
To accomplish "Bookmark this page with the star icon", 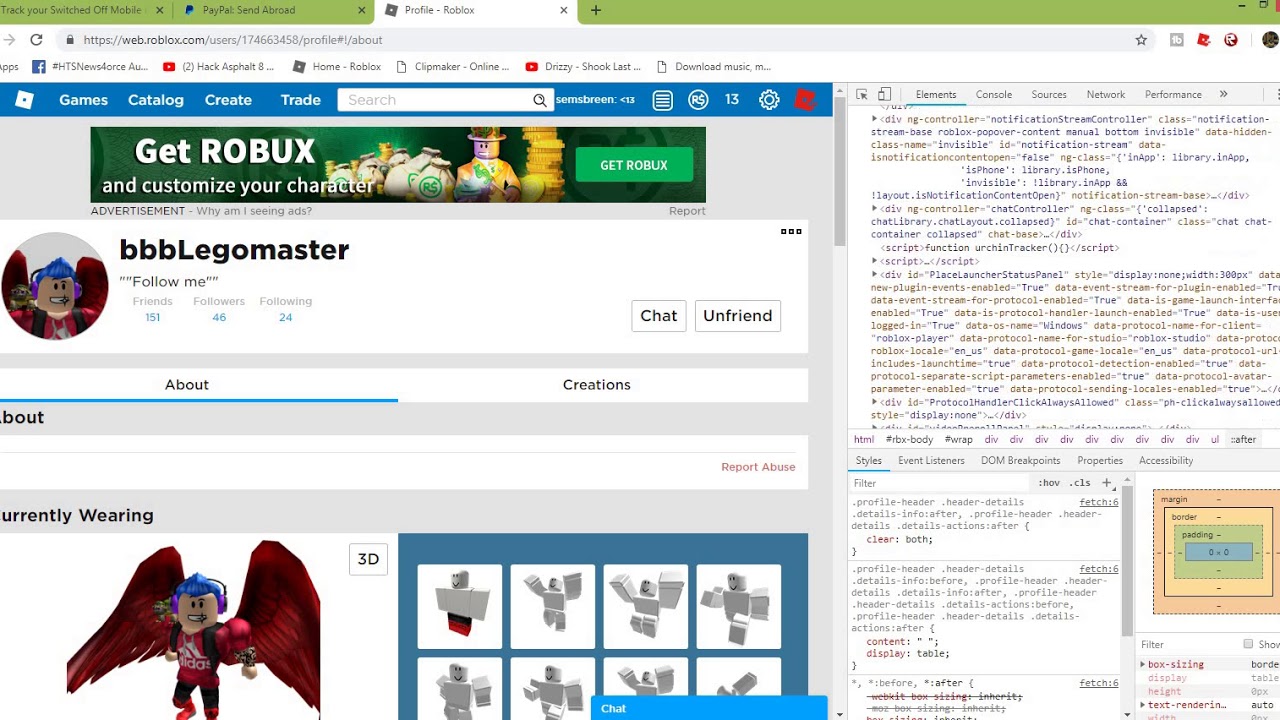I will click(x=1141, y=40).
